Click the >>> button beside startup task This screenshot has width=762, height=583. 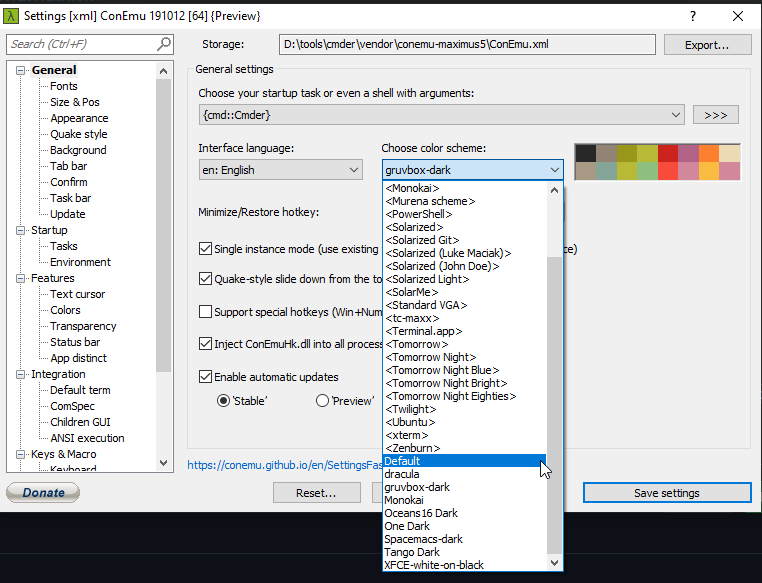715,115
